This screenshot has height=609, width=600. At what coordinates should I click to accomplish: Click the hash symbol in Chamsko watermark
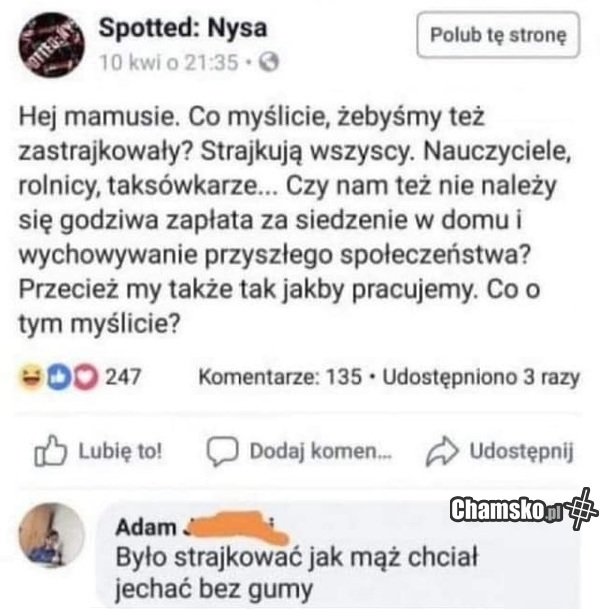[580, 508]
